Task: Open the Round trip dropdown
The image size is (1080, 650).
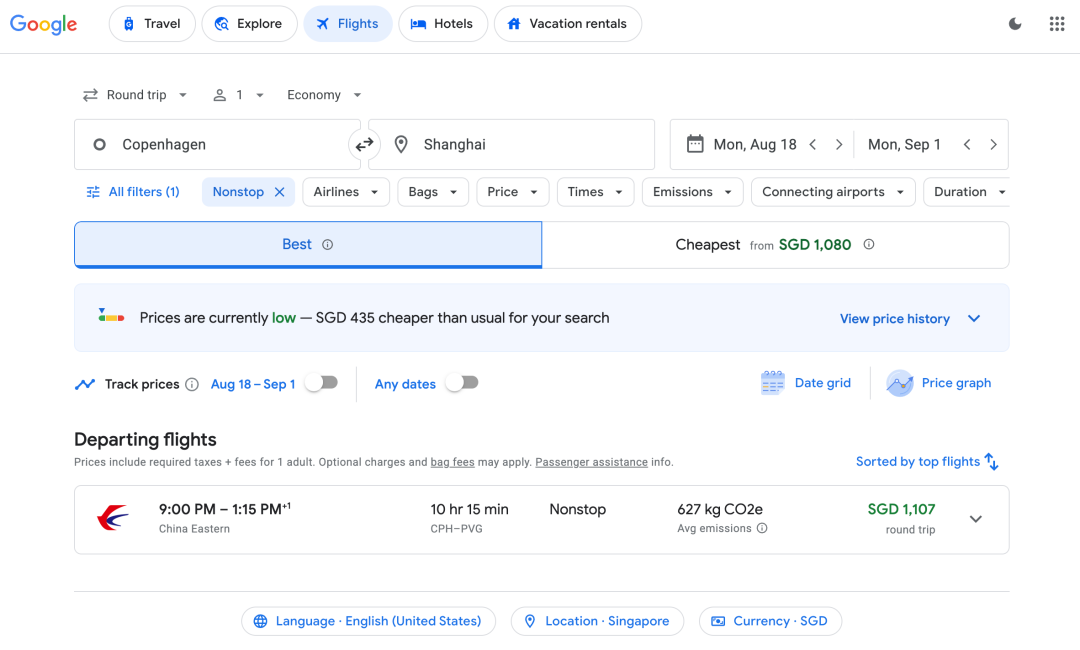Action: point(135,95)
